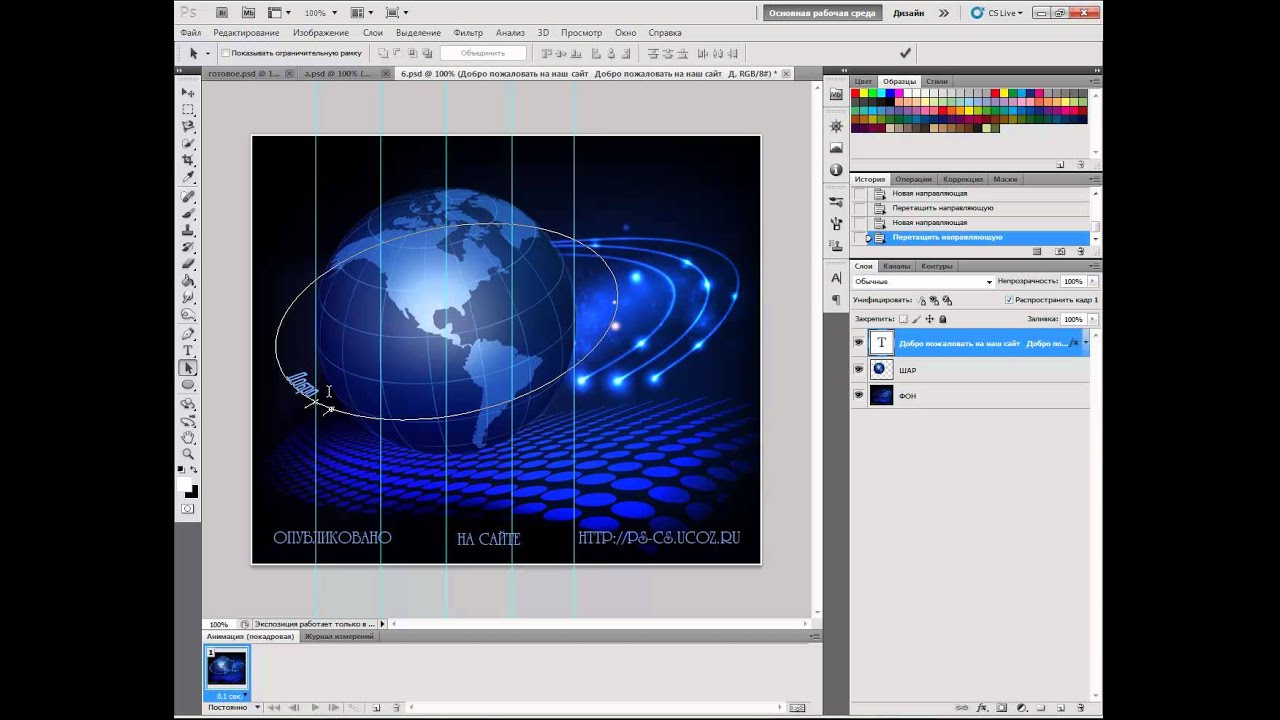This screenshot has width=1280, height=720.
Task: Play the animation
Action: click(315, 707)
